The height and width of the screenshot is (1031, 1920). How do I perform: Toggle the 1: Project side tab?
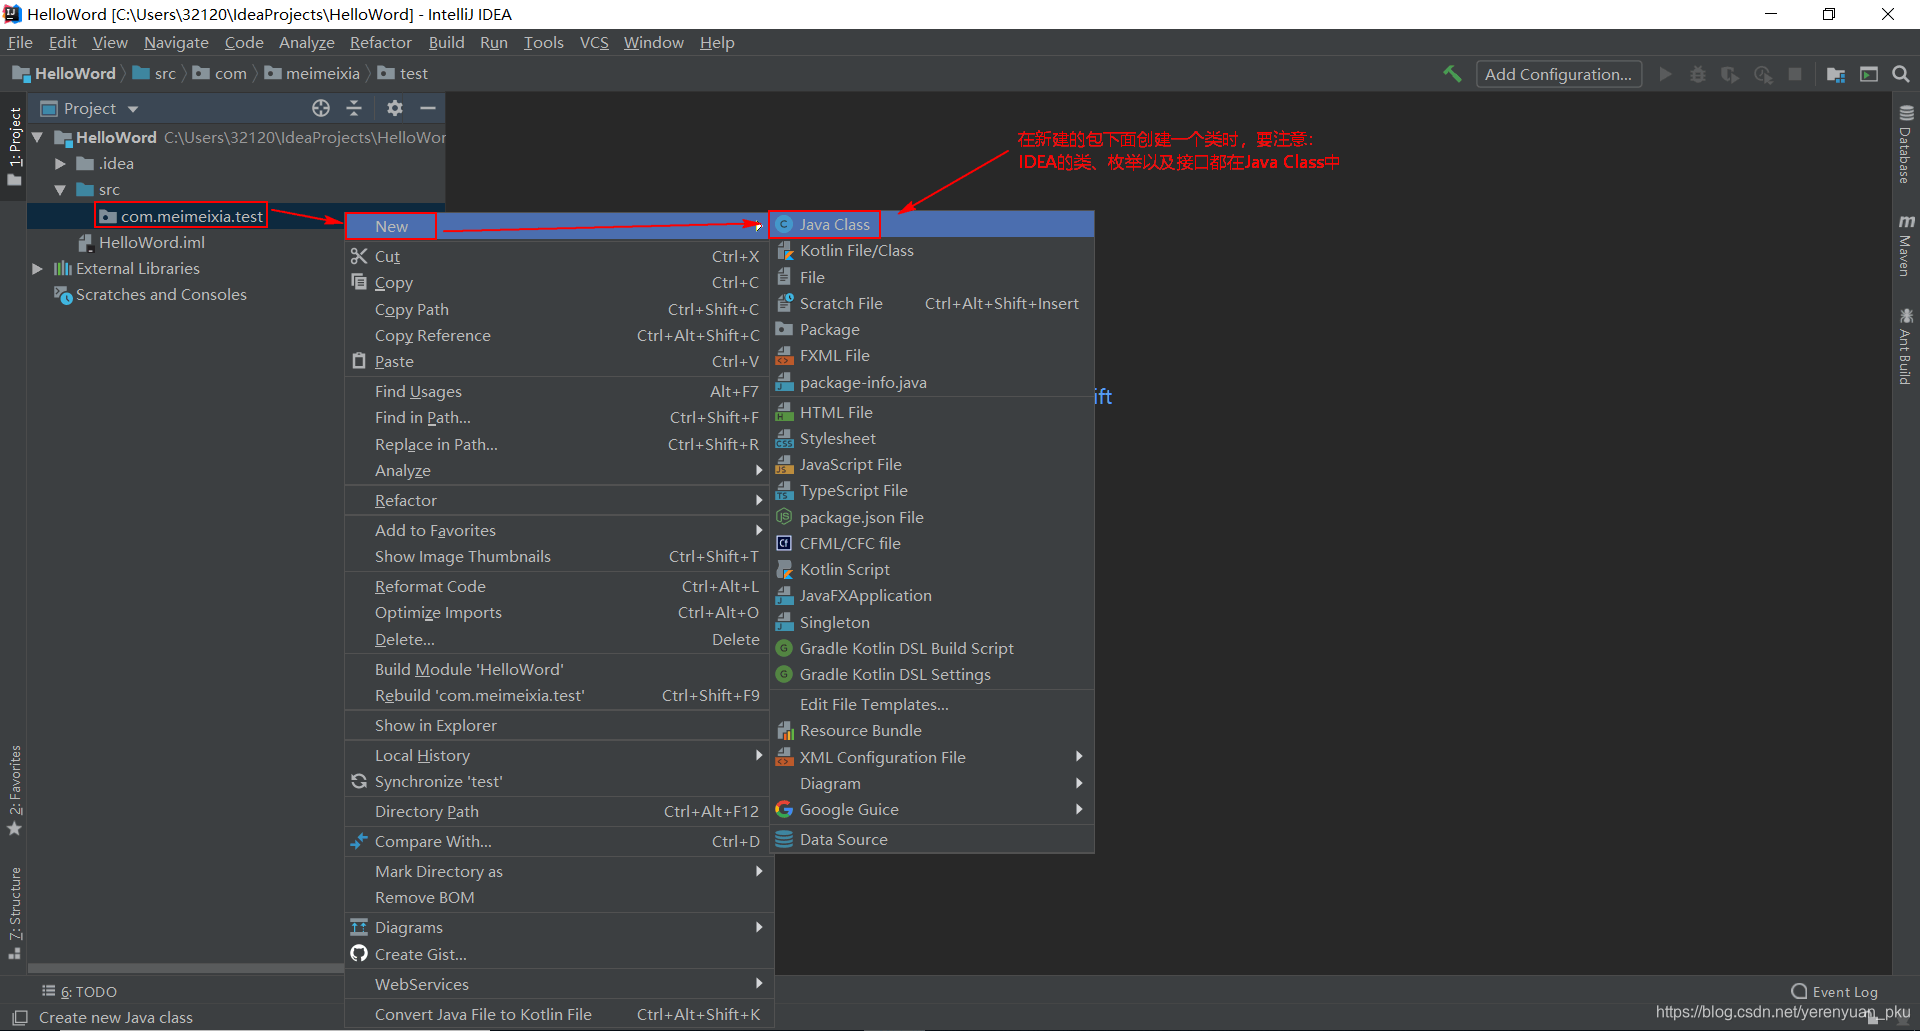coord(14,146)
